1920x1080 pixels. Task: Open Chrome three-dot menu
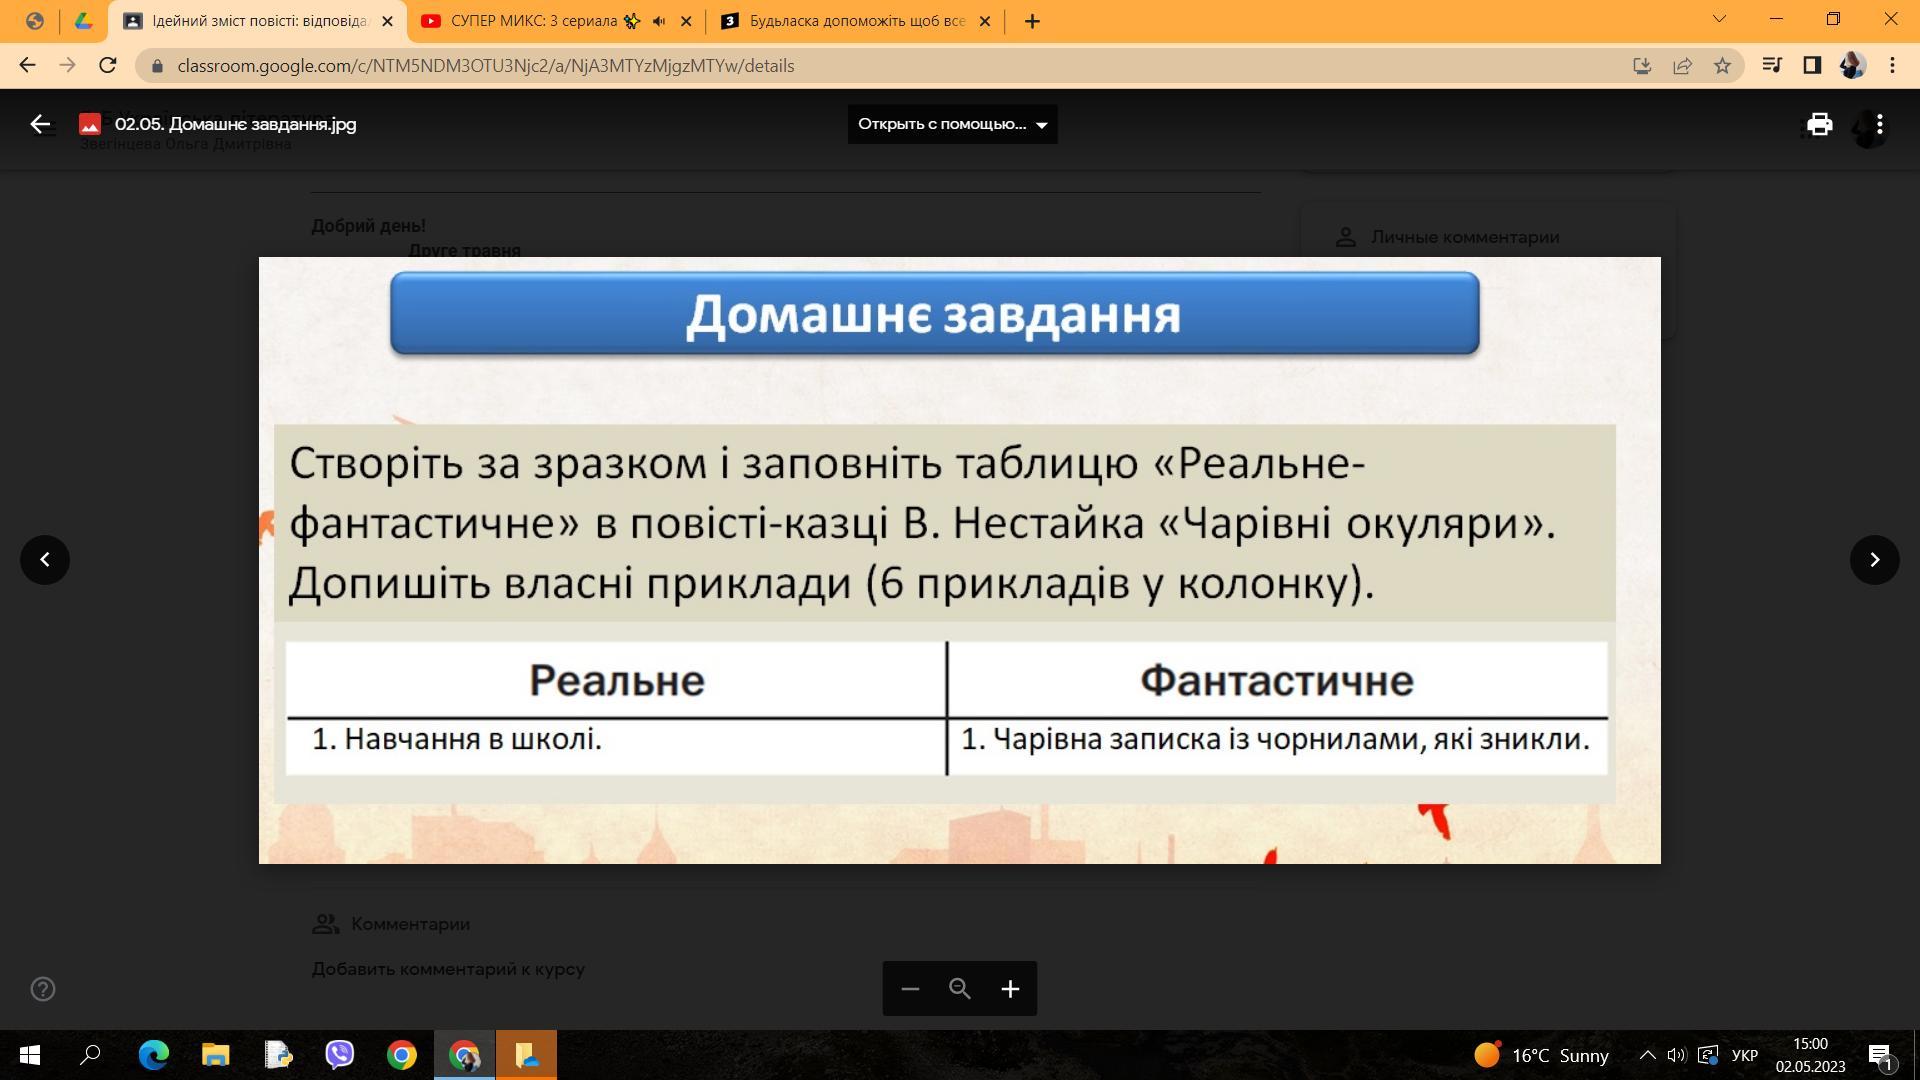tap(1892, 65)
